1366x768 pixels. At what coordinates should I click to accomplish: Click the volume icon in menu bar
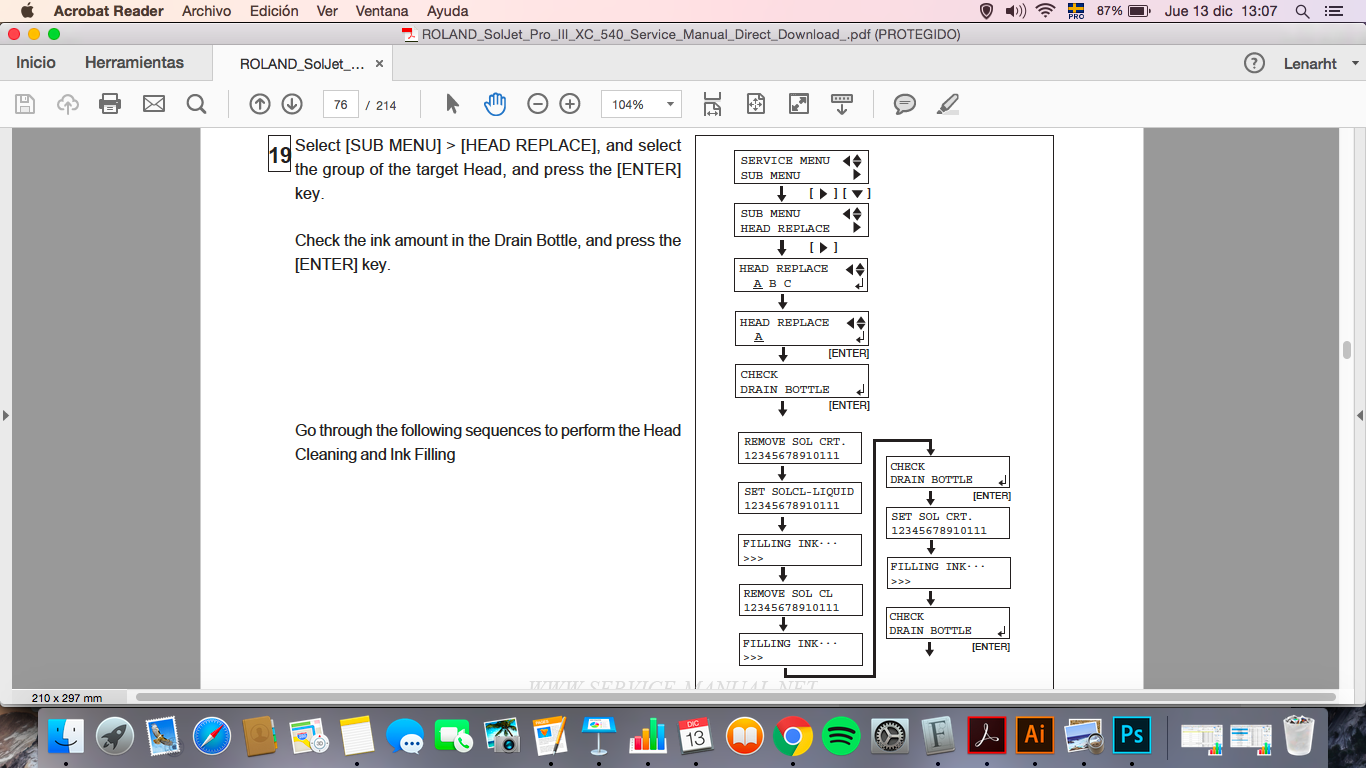pos(1015,11)
